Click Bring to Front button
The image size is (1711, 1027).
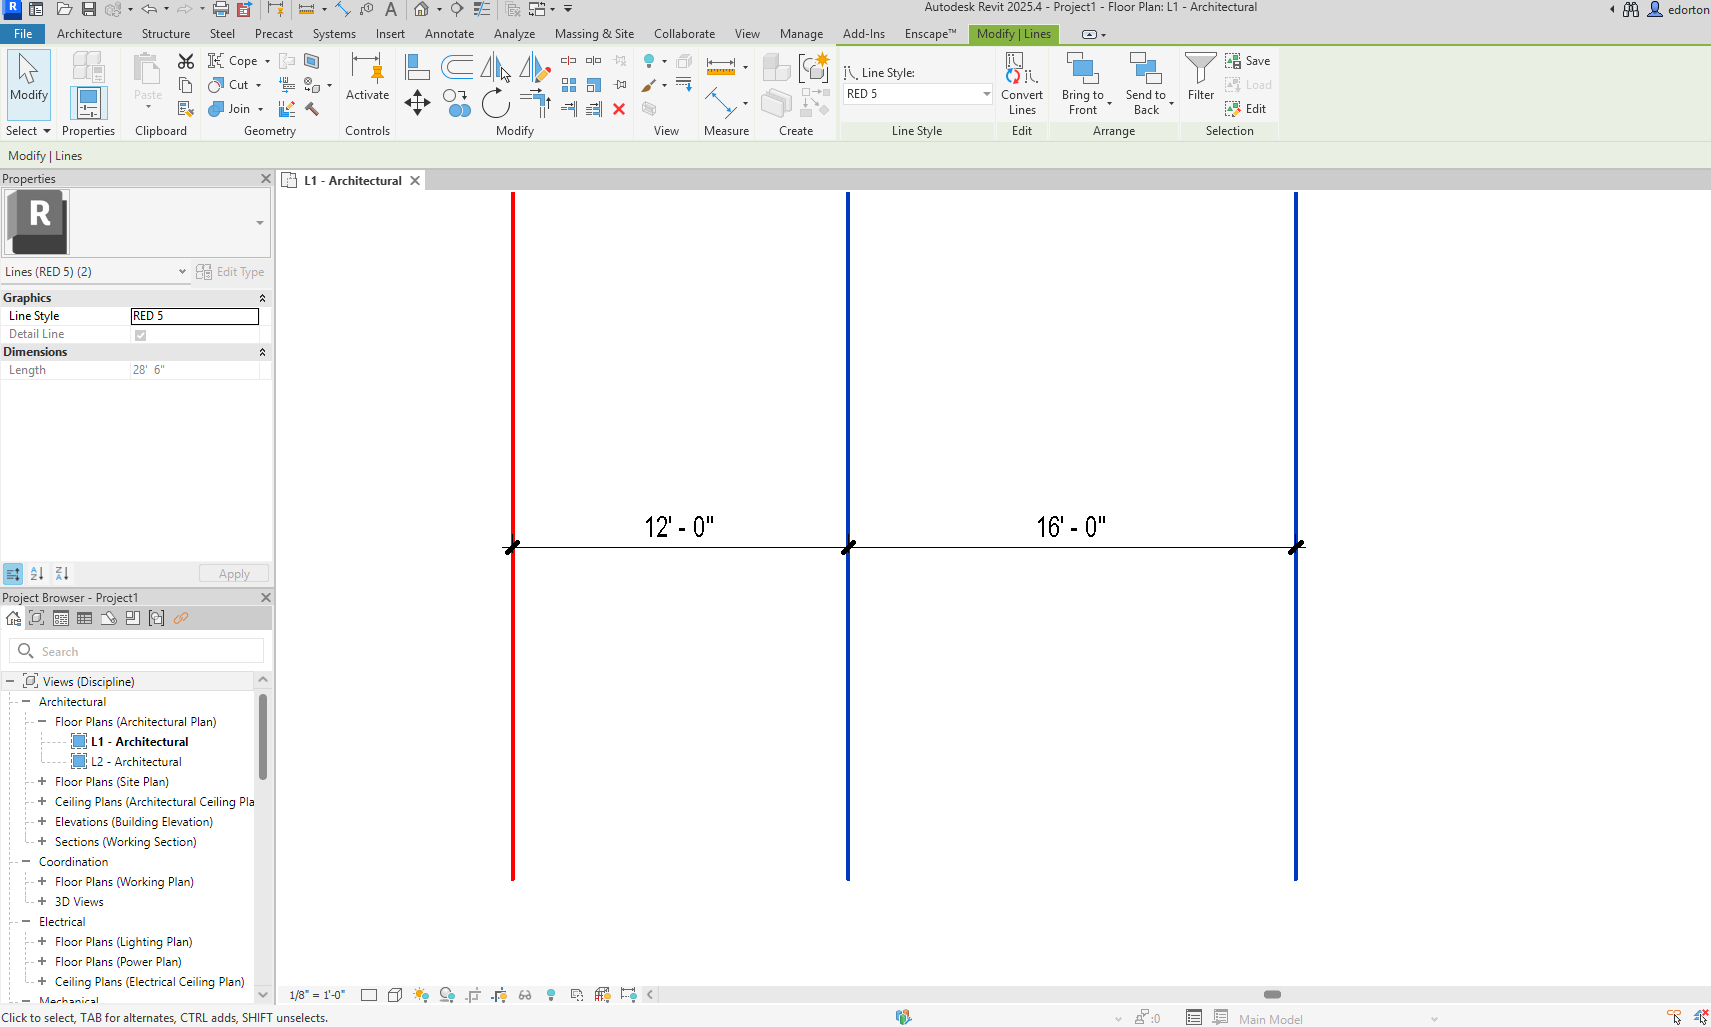pyautogui.click(x=1083, y=84)
